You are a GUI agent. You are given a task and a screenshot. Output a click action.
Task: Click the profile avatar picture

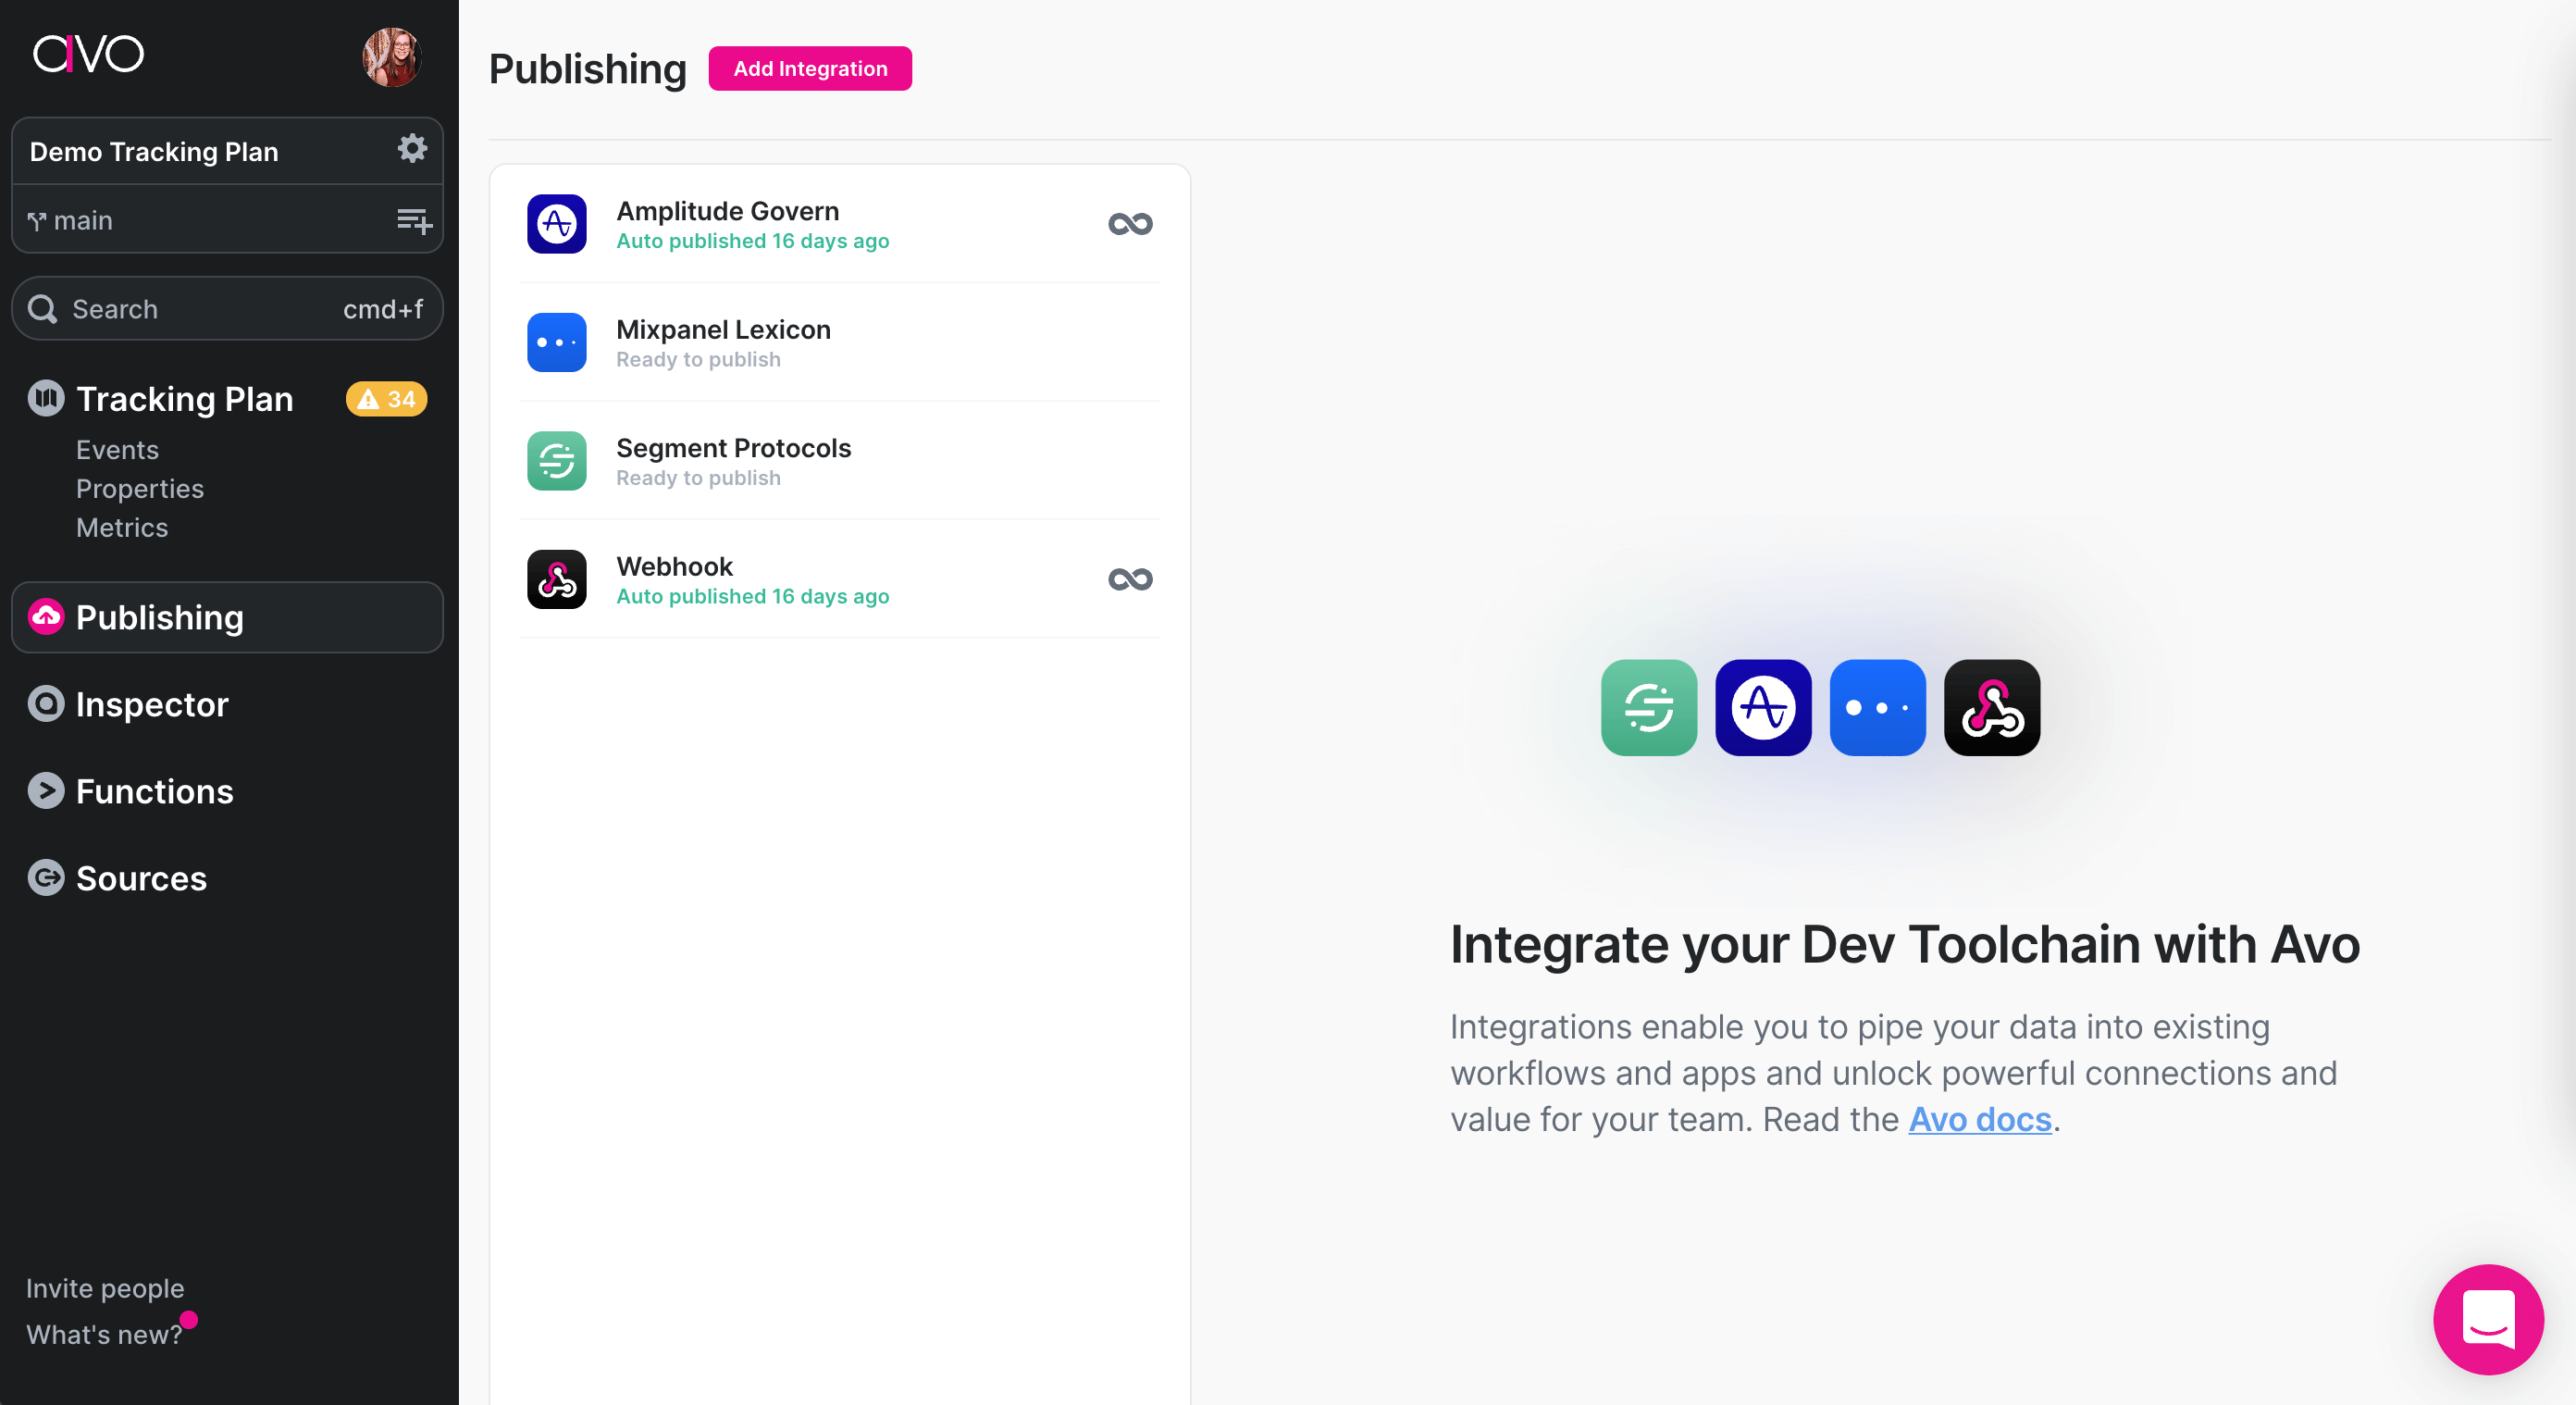tap(391, 57)
